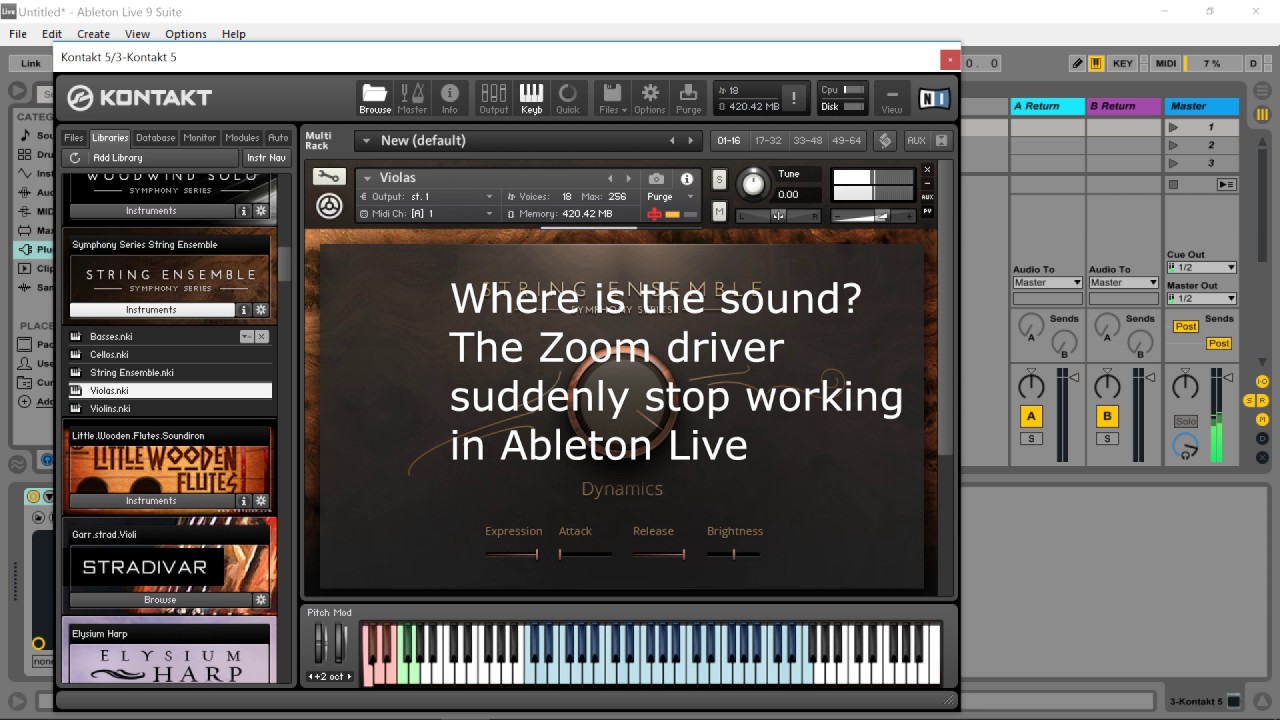Click String Ensemble Instruments button
The image size is (1280, 720).
pyautogui.click(x=151, y=310)
